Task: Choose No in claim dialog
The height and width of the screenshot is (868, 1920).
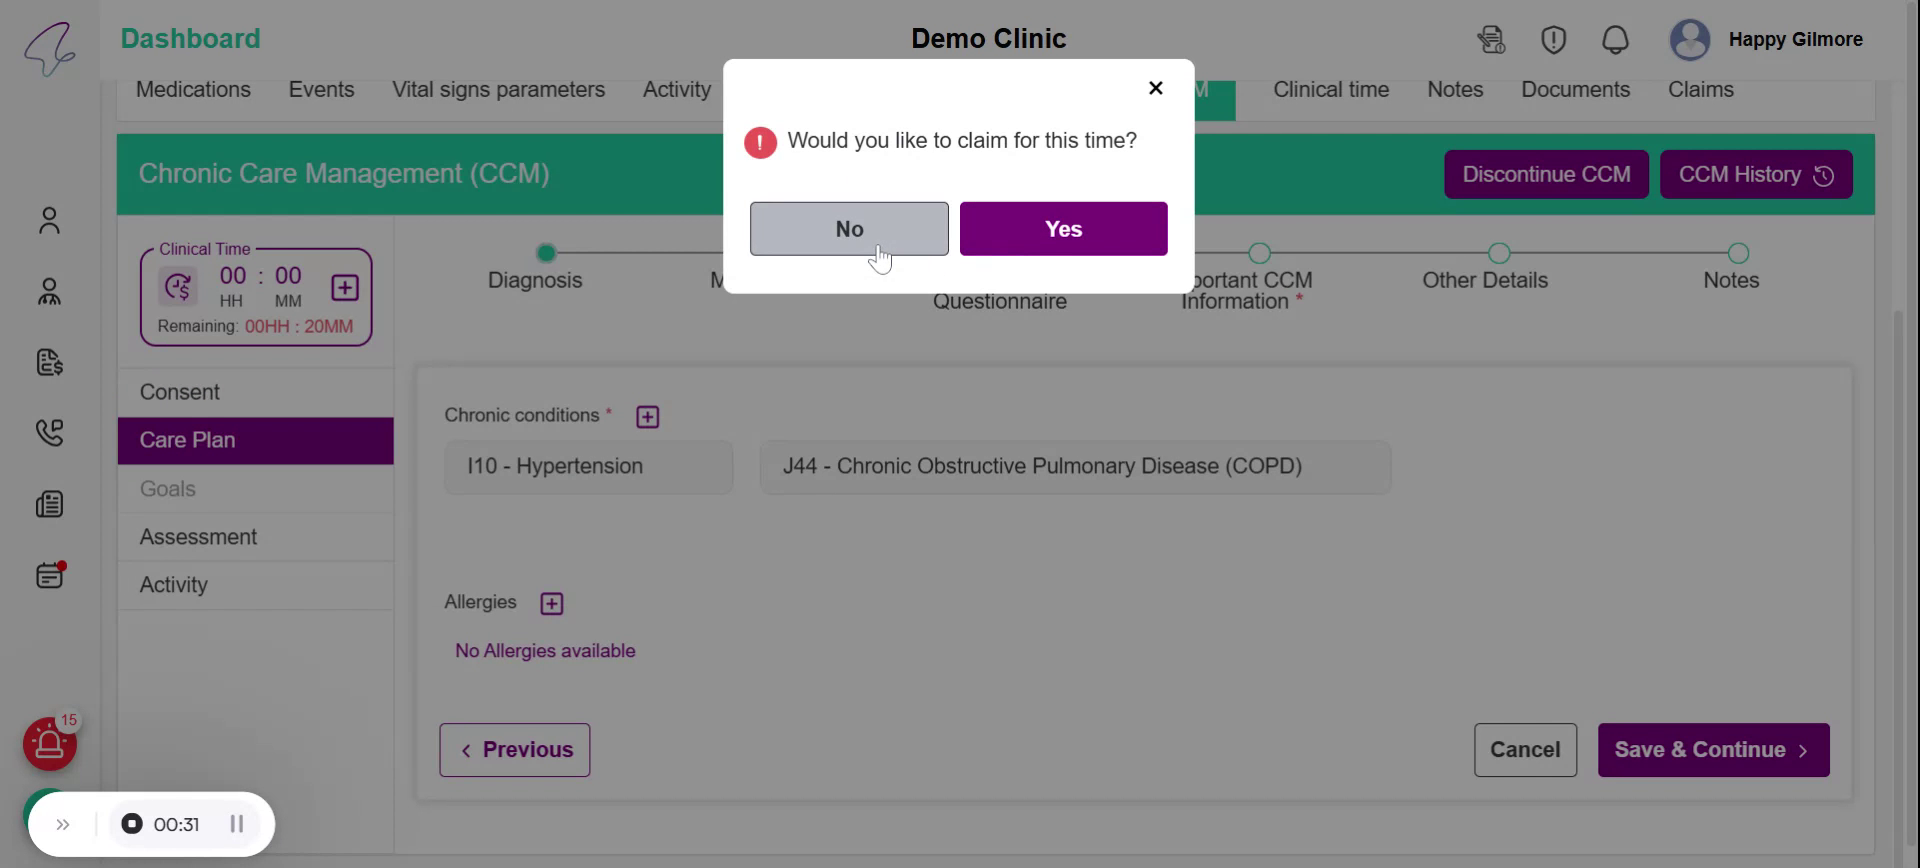Action: point(849,229)
